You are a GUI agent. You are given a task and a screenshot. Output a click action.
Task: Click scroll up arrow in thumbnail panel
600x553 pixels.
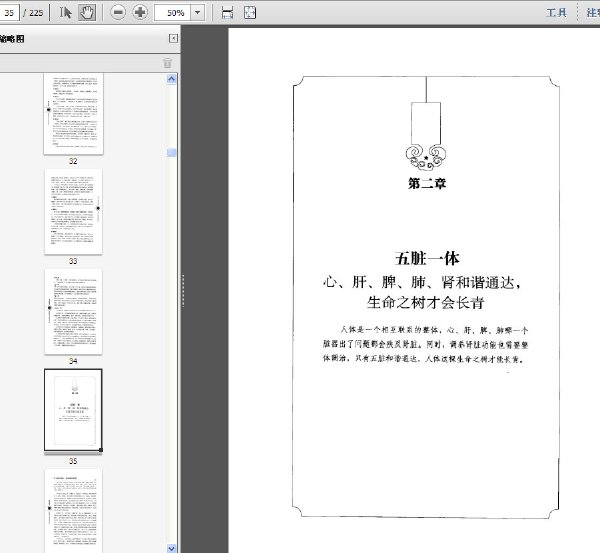coord(171,78)
